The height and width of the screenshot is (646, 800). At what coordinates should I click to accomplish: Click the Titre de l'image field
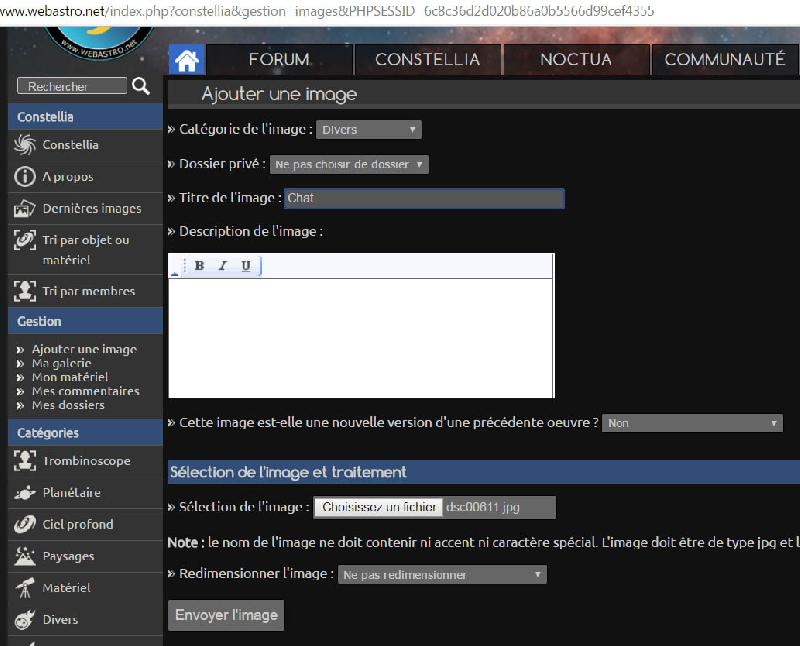coord(424,198)
